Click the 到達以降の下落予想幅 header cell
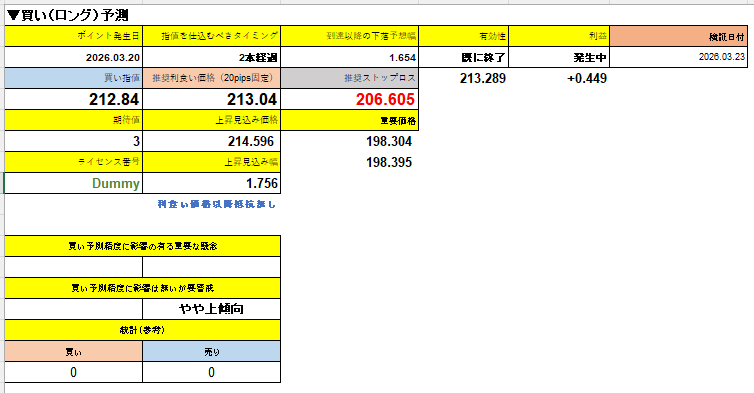 (x=350, y=36)
